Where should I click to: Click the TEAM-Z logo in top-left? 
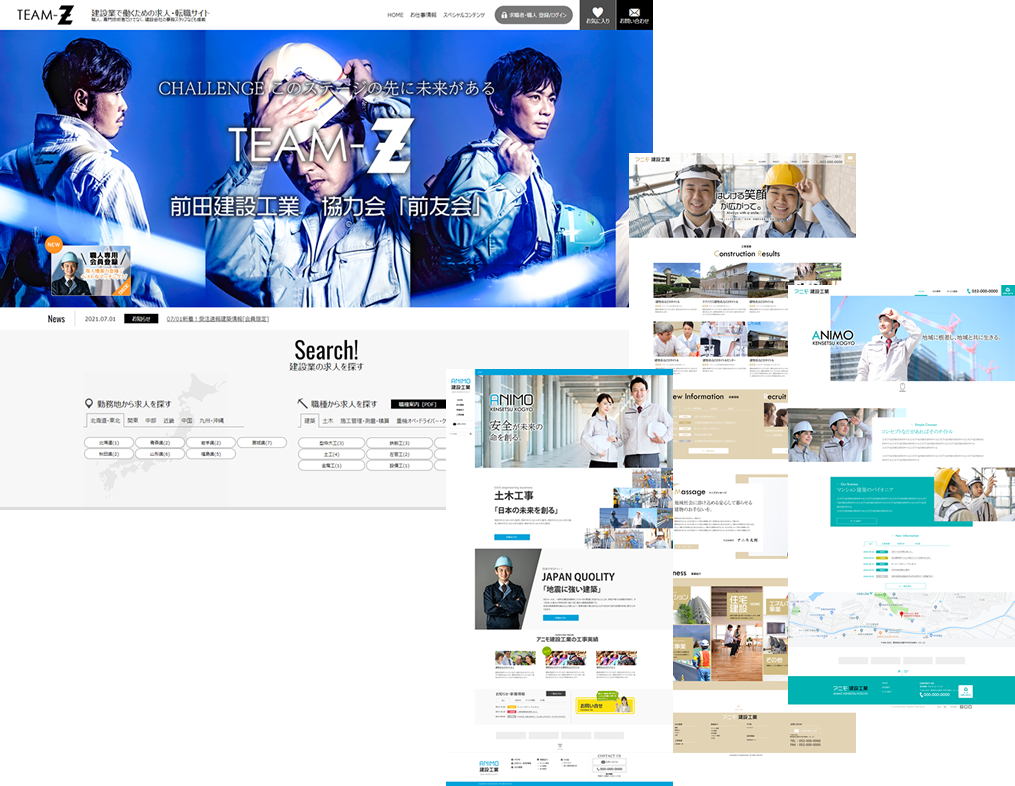(x=45, y=15)
